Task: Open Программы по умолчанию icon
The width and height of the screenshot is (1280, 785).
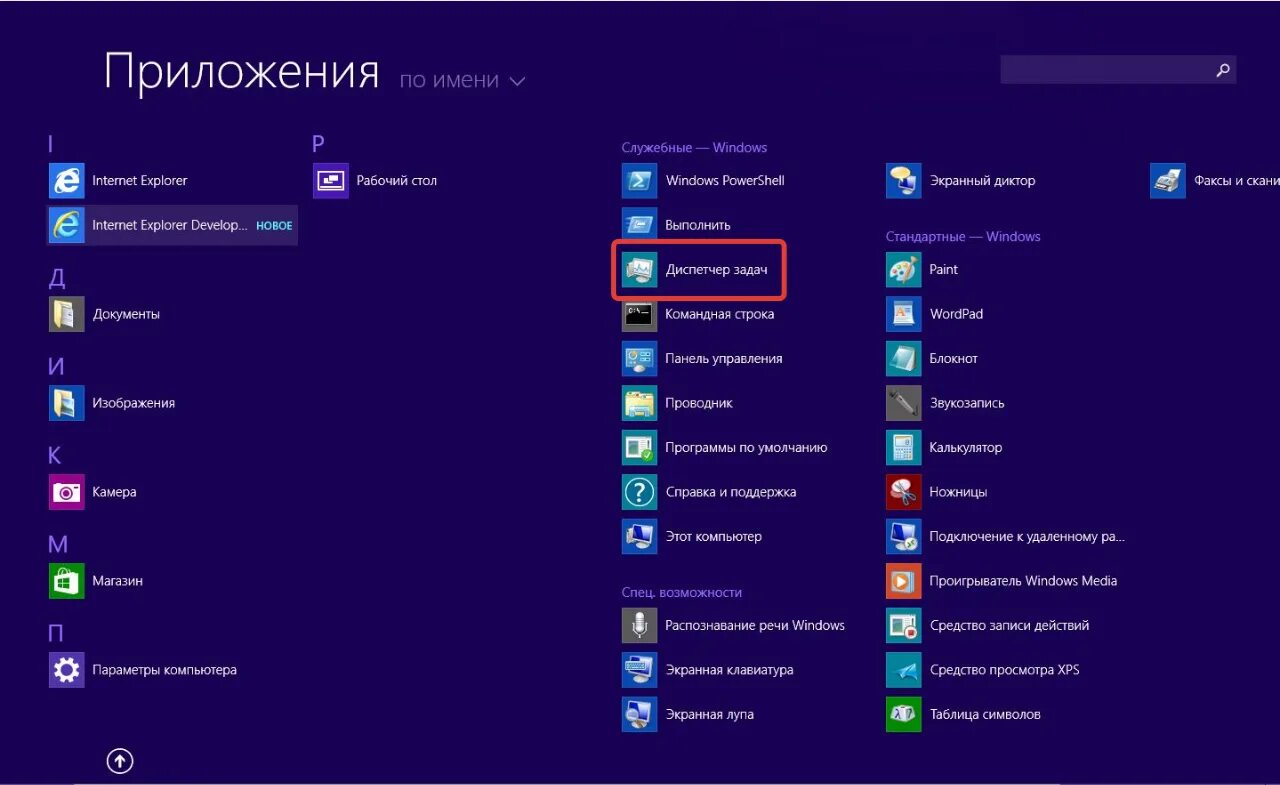Action: 639,448
